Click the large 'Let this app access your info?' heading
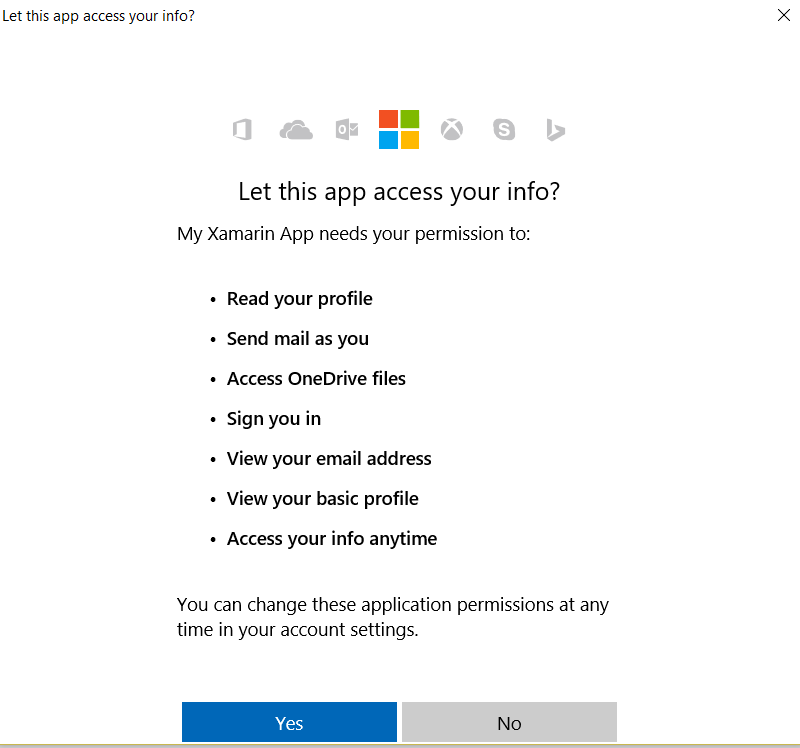Screen dimensions: 800x748 [x=399, y=192]
